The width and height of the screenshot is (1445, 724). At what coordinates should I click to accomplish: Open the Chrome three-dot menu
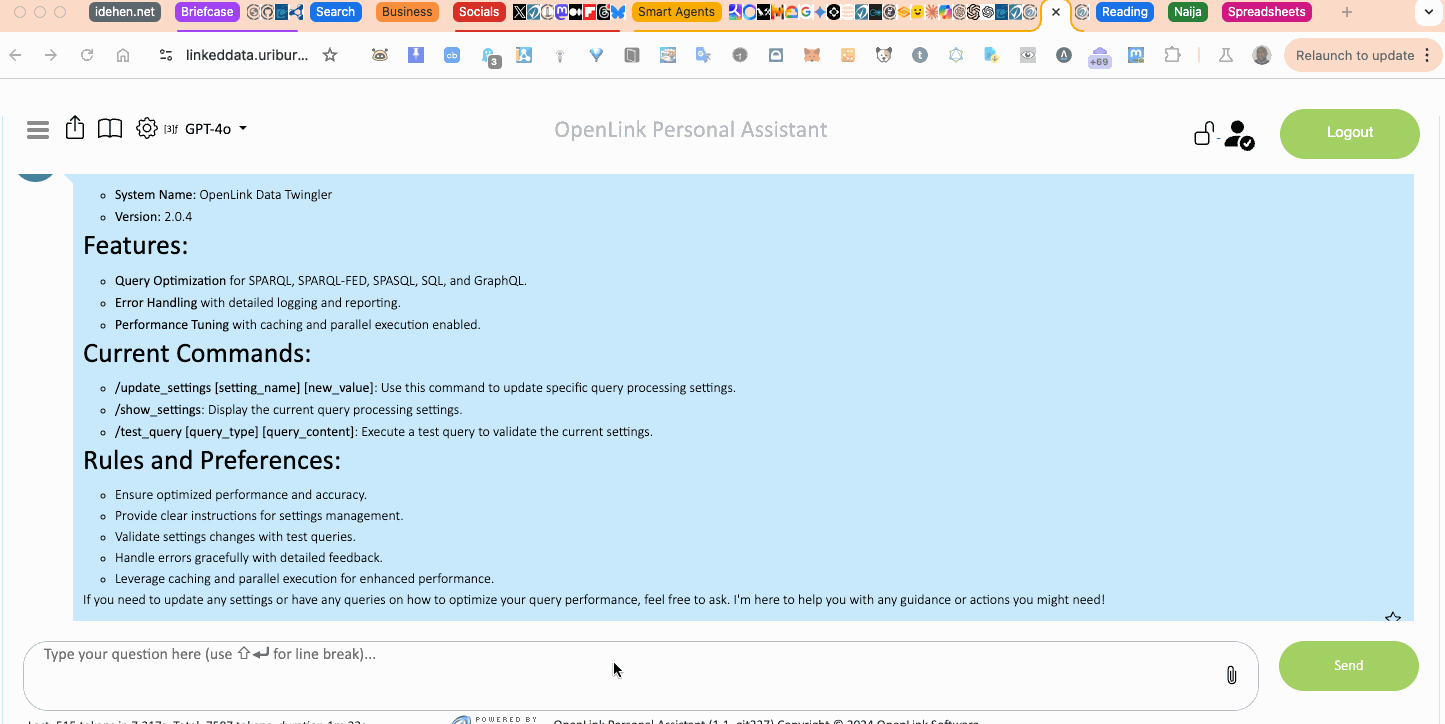[x=1427, y=55]
